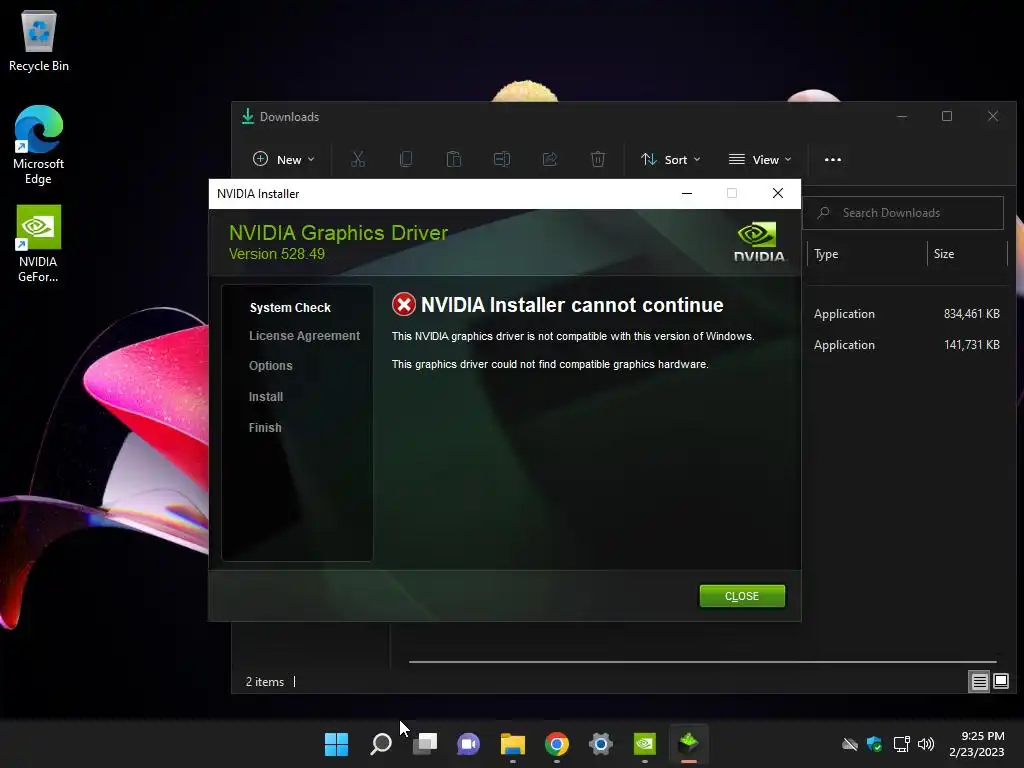This screenshot has width=1024, height=768.
Task: Click the CLOSE button in NVIDIA Installer
Action: point(742,596)
